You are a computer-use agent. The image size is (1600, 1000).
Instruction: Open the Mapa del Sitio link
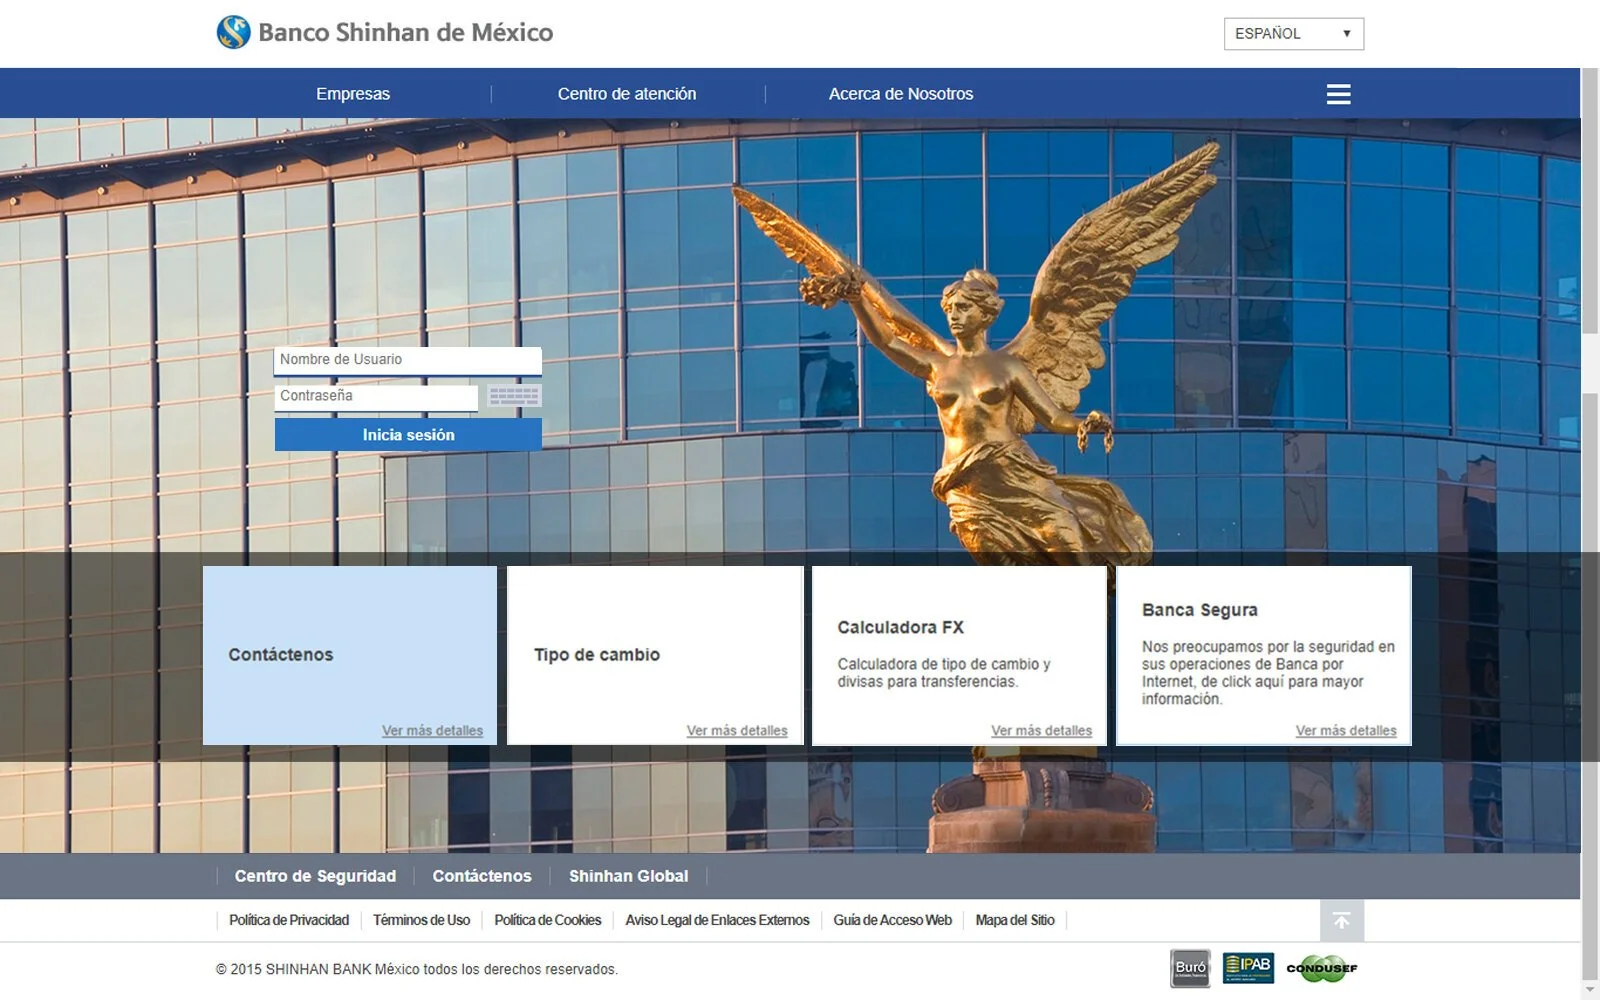pos(1015,920)
